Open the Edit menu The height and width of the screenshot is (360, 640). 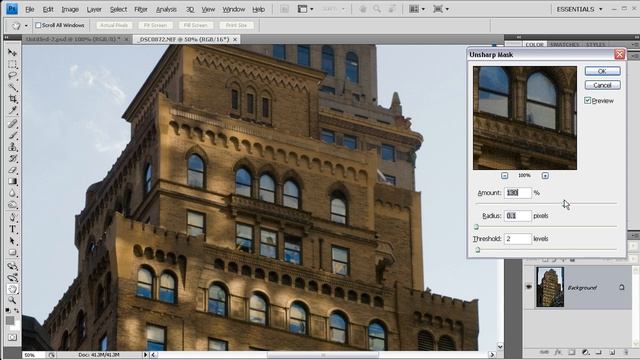click(48, 9)
